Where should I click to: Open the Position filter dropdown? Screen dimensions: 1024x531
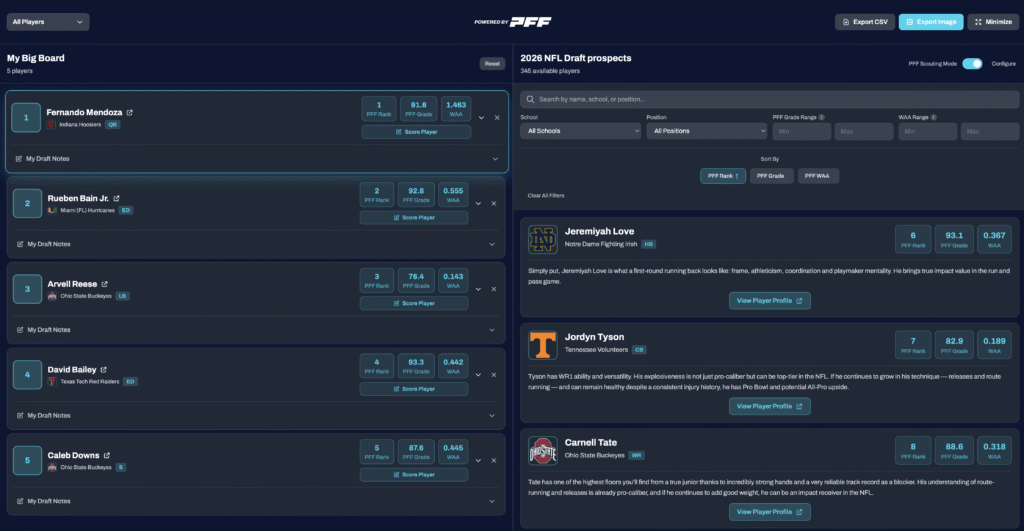coord(706,131)
